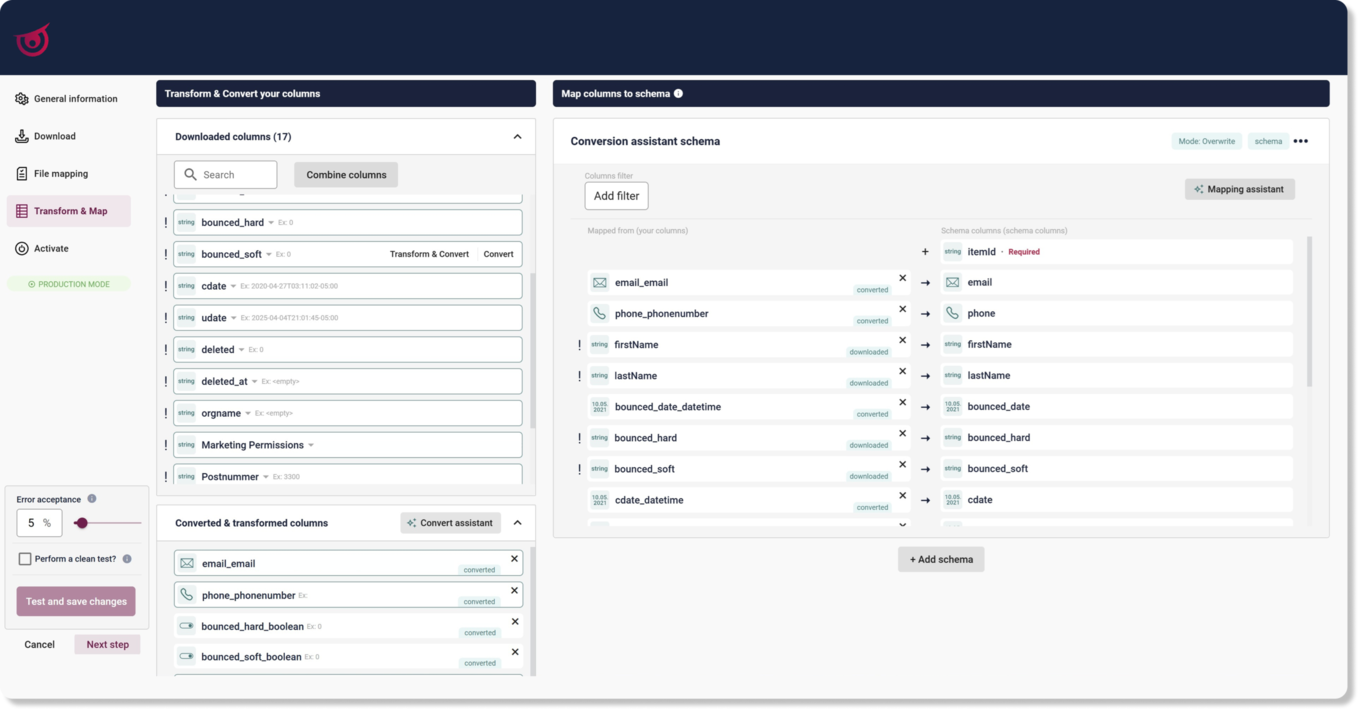Click Transform & Convert on bounced_soft
1360x715 pixels.
coord(429,254)
